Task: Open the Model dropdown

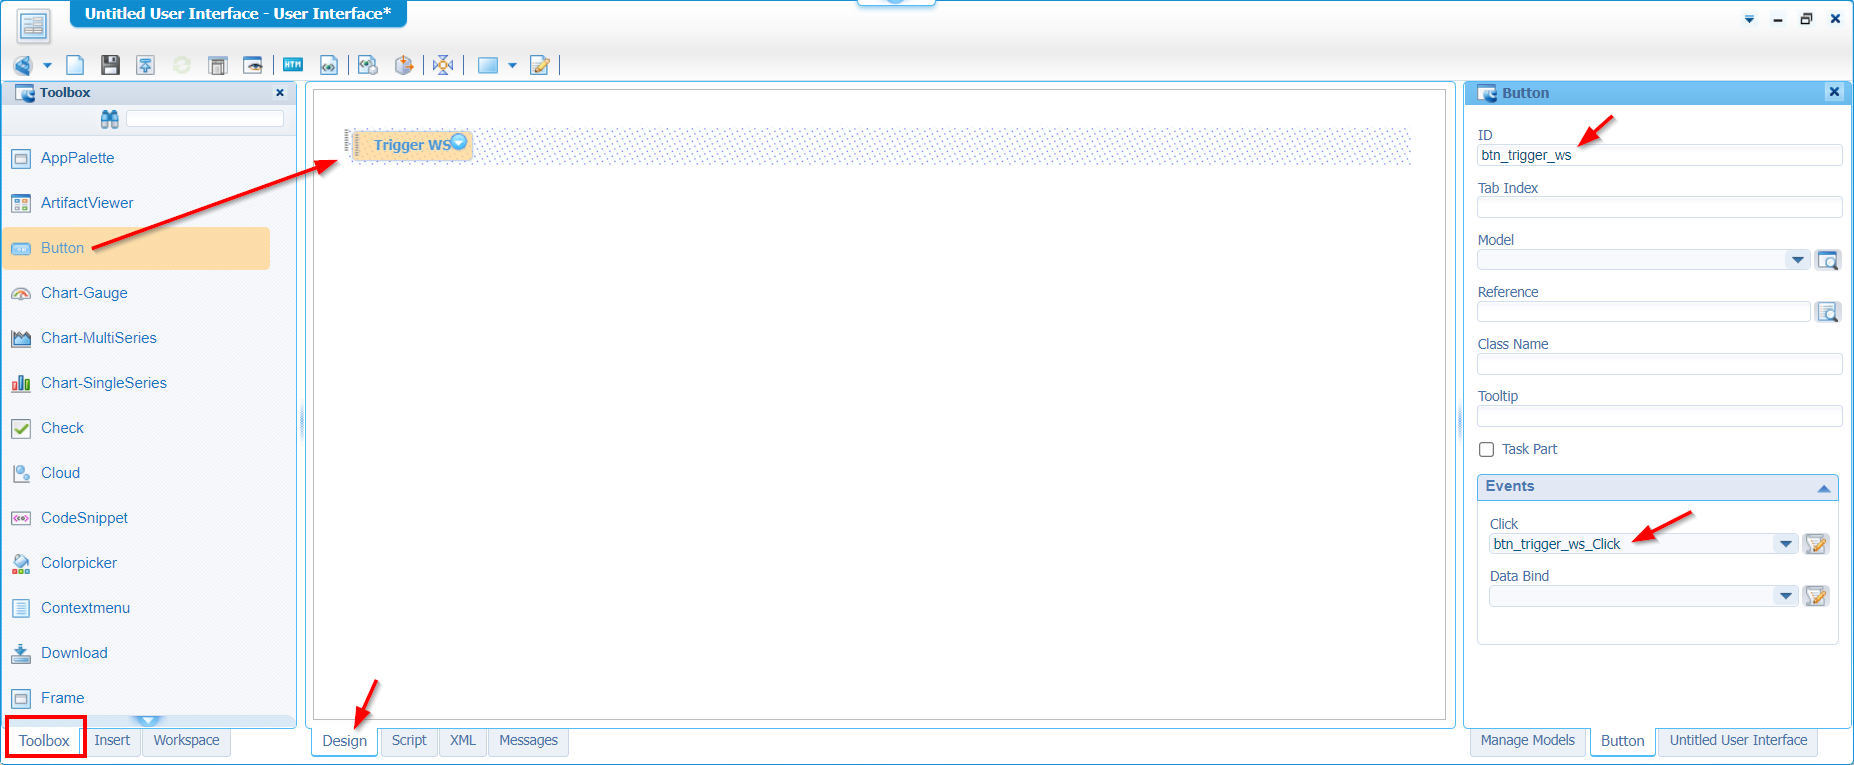Action: coord(1797,260)
